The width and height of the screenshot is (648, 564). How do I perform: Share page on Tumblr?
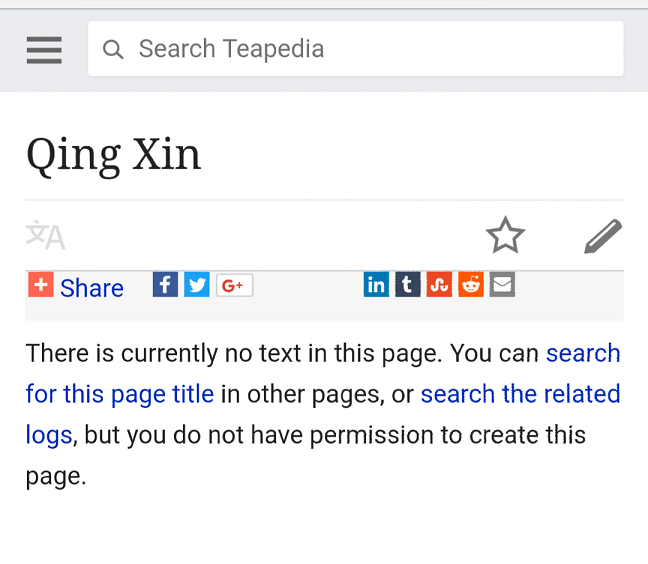(407, 284)
